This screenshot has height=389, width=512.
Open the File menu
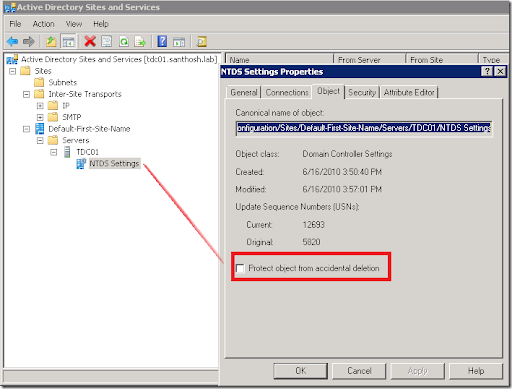pyautogui.click(x=15, y=24)
